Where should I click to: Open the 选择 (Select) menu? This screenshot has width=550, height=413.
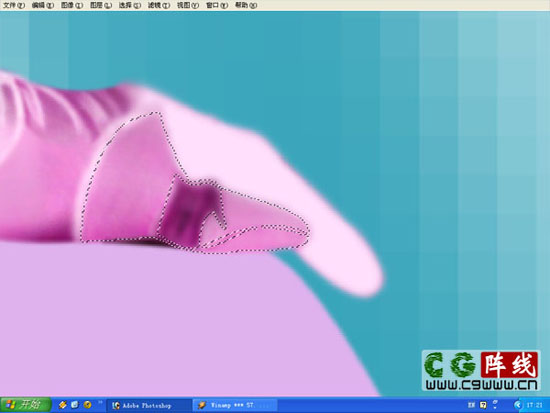[x=129, y=5]
